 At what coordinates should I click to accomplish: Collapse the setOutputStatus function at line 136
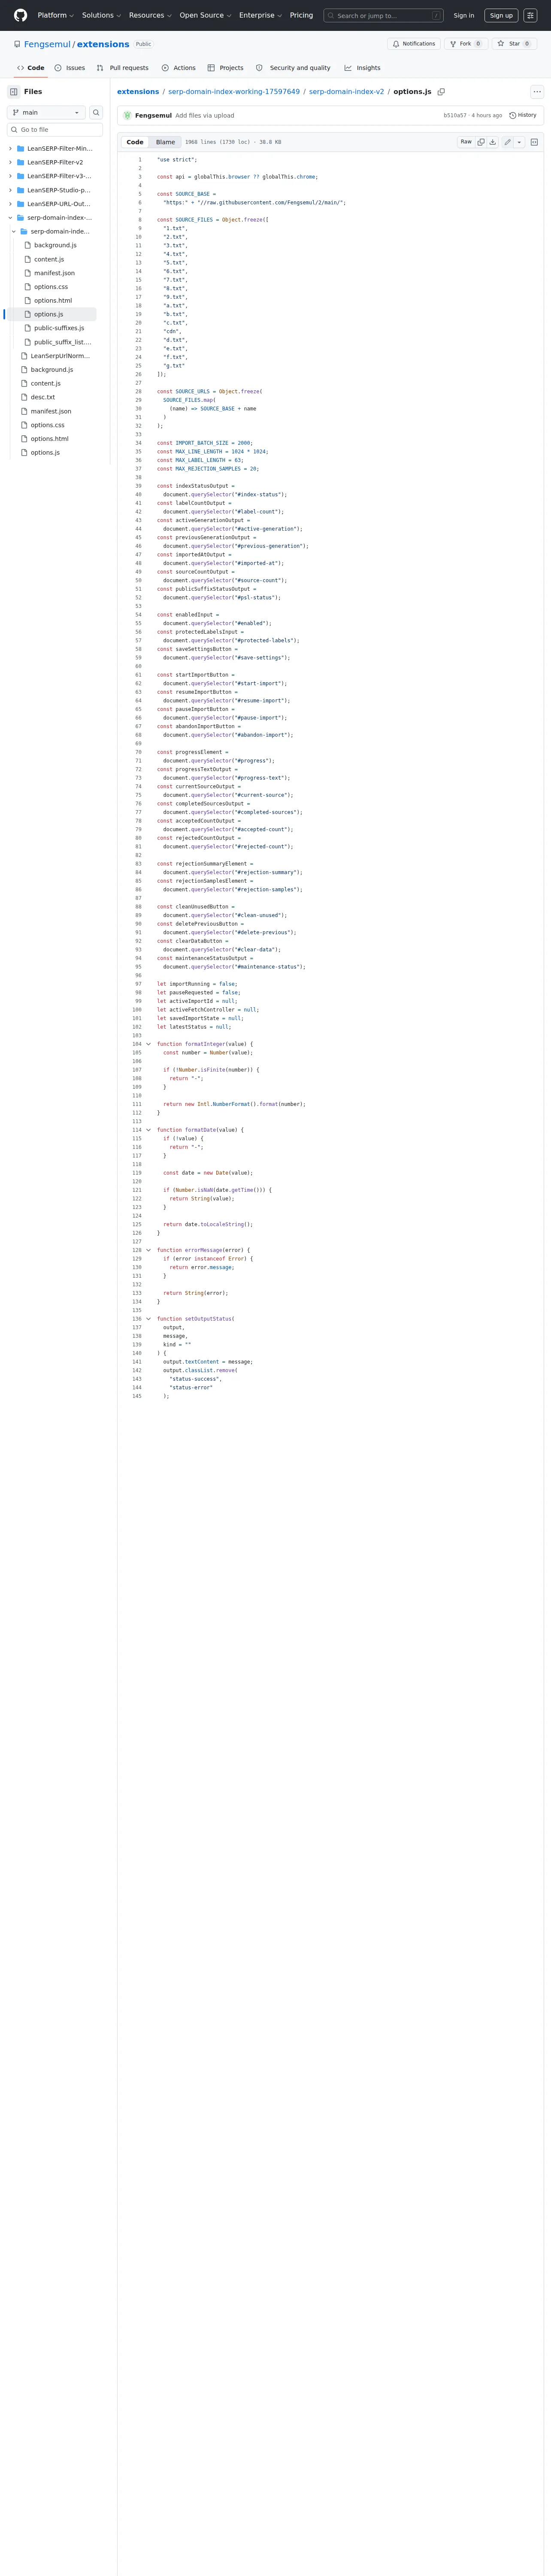tap(149, 1319)
